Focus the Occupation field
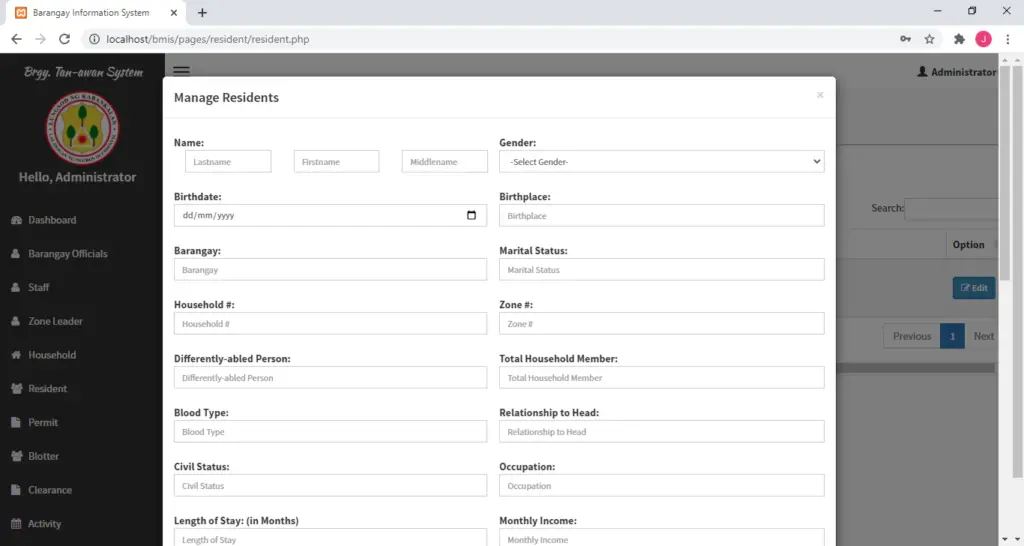Screen dimensions: 1024x546 coord(662,485)
